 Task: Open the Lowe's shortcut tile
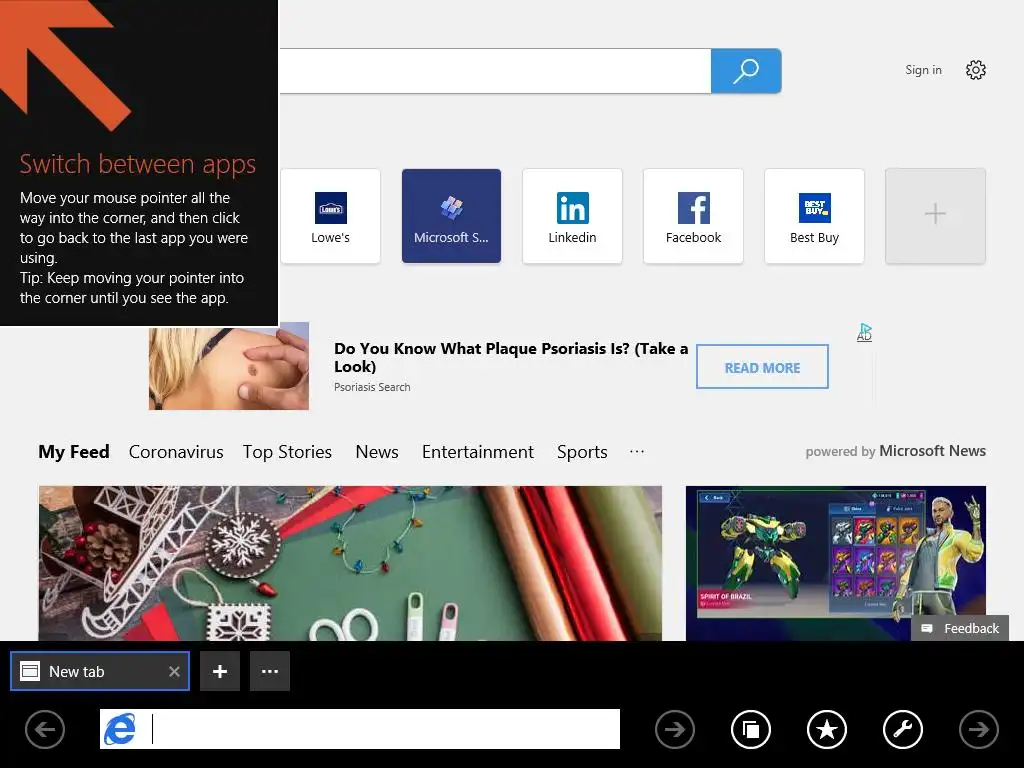[330, 216]
